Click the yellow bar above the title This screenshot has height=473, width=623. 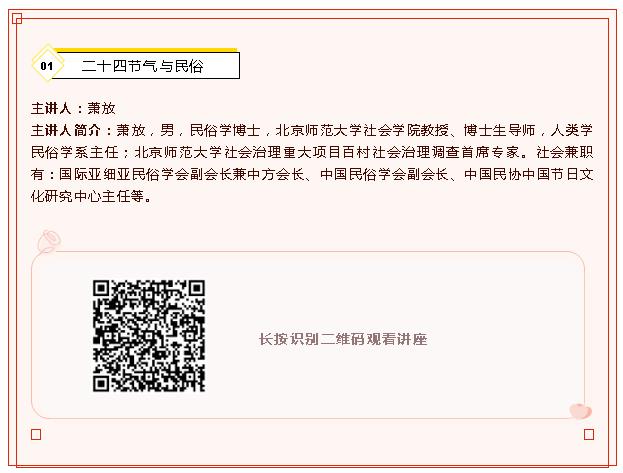pyautogui.click(x=145, y=50)
